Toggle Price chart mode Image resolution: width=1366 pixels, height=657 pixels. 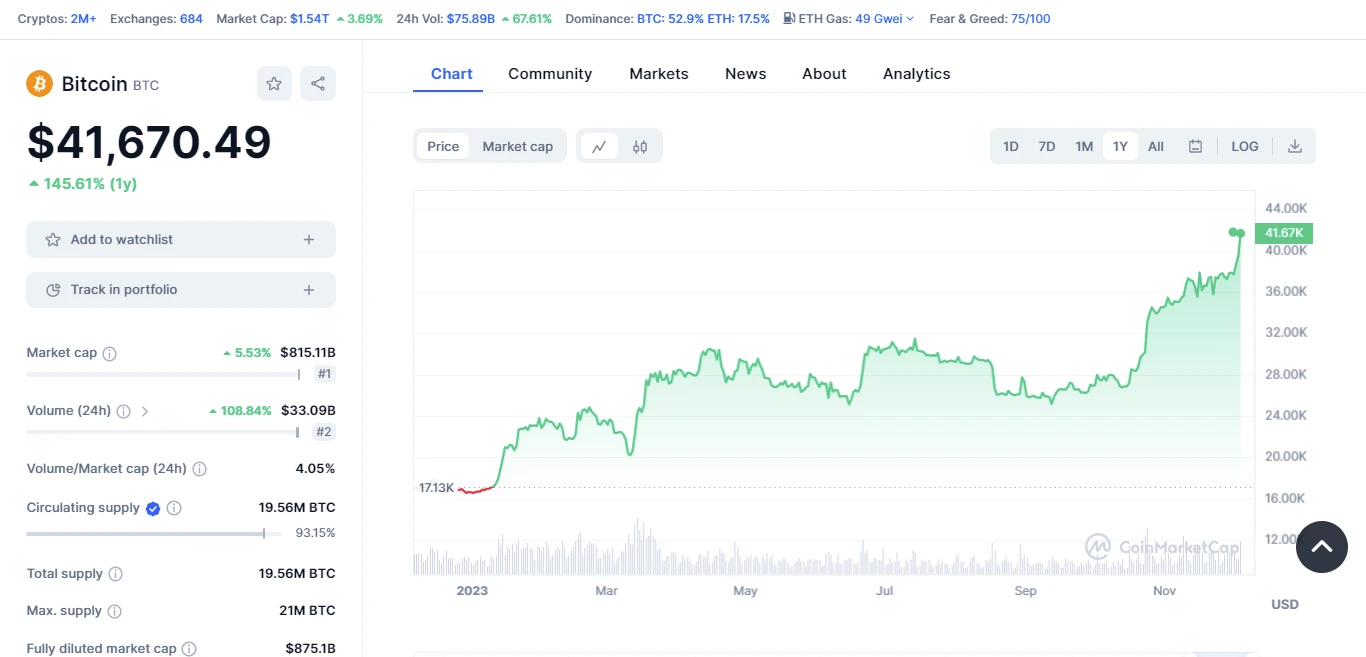click(443, 146)
